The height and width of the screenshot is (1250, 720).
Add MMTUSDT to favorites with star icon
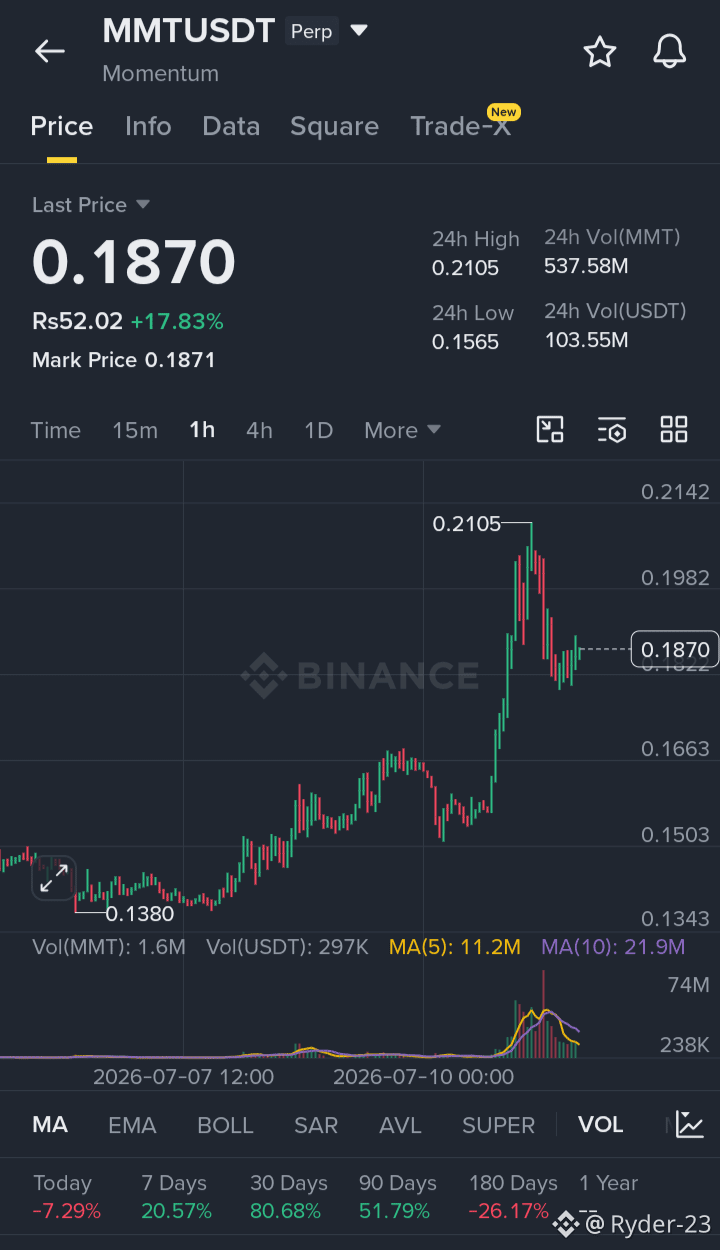click(x=600, y=51)
